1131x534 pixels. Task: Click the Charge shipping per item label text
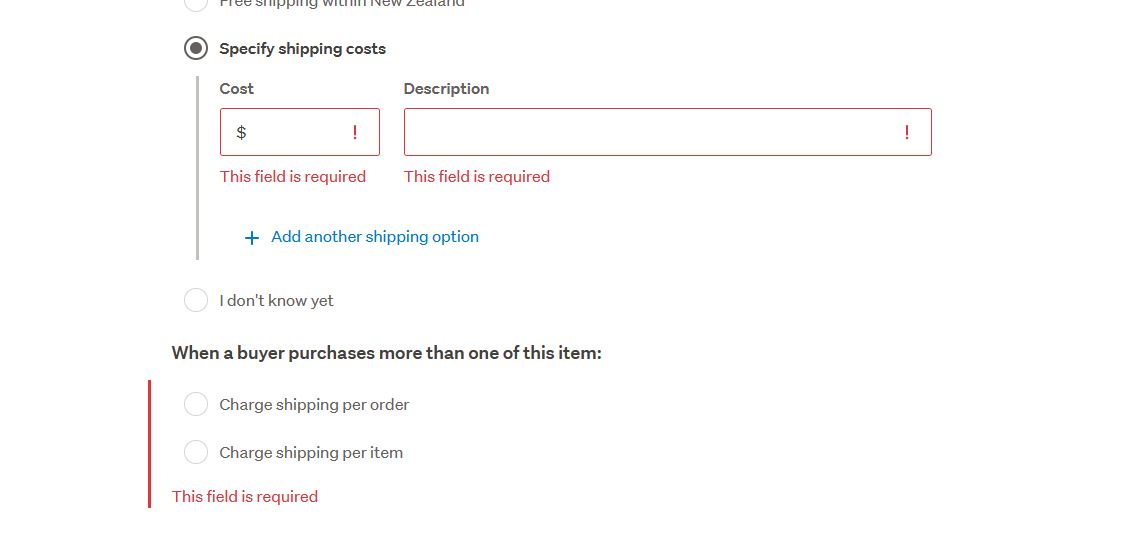(311, 452)
